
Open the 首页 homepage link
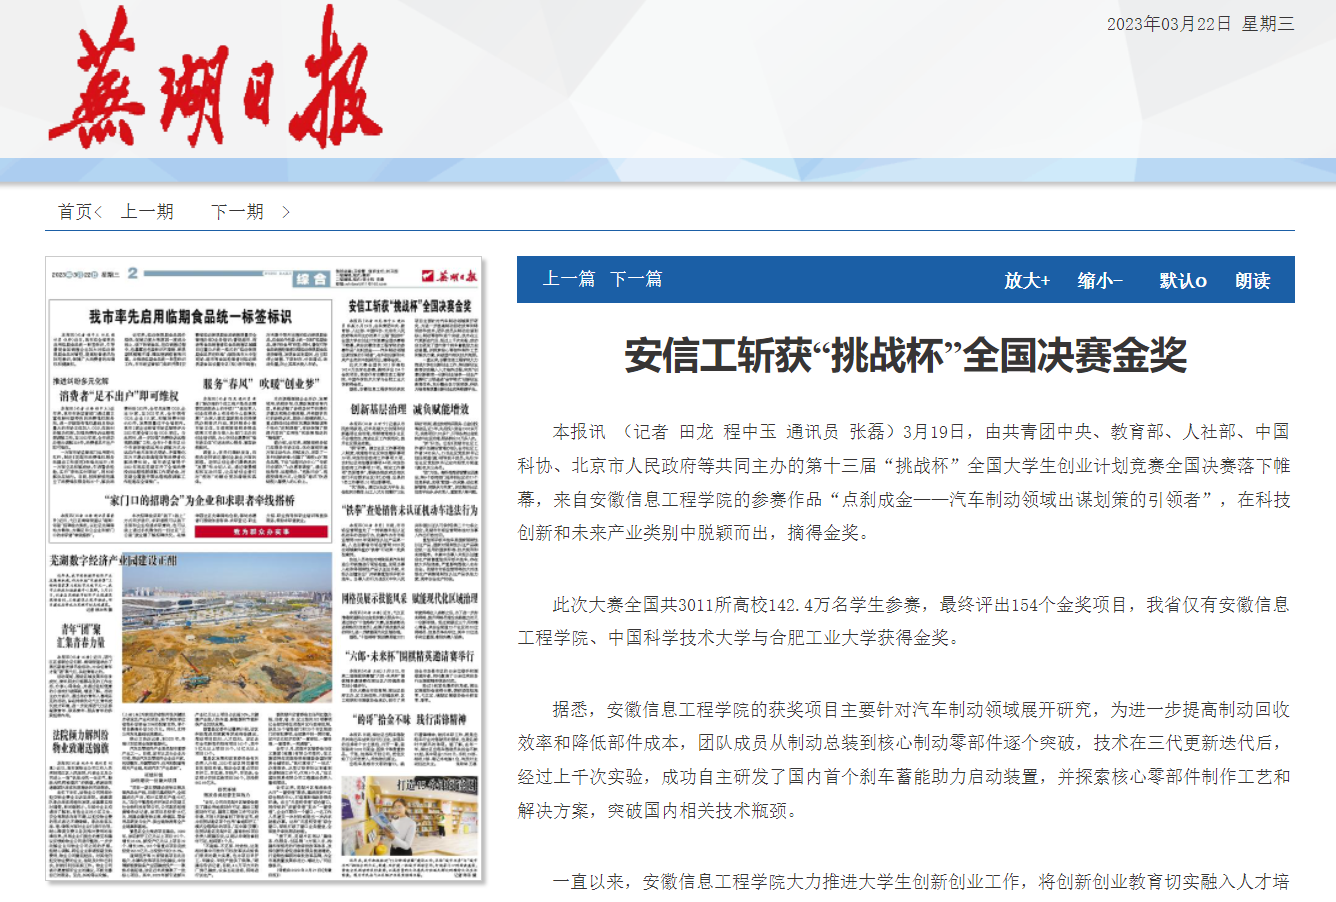(72, 211)
